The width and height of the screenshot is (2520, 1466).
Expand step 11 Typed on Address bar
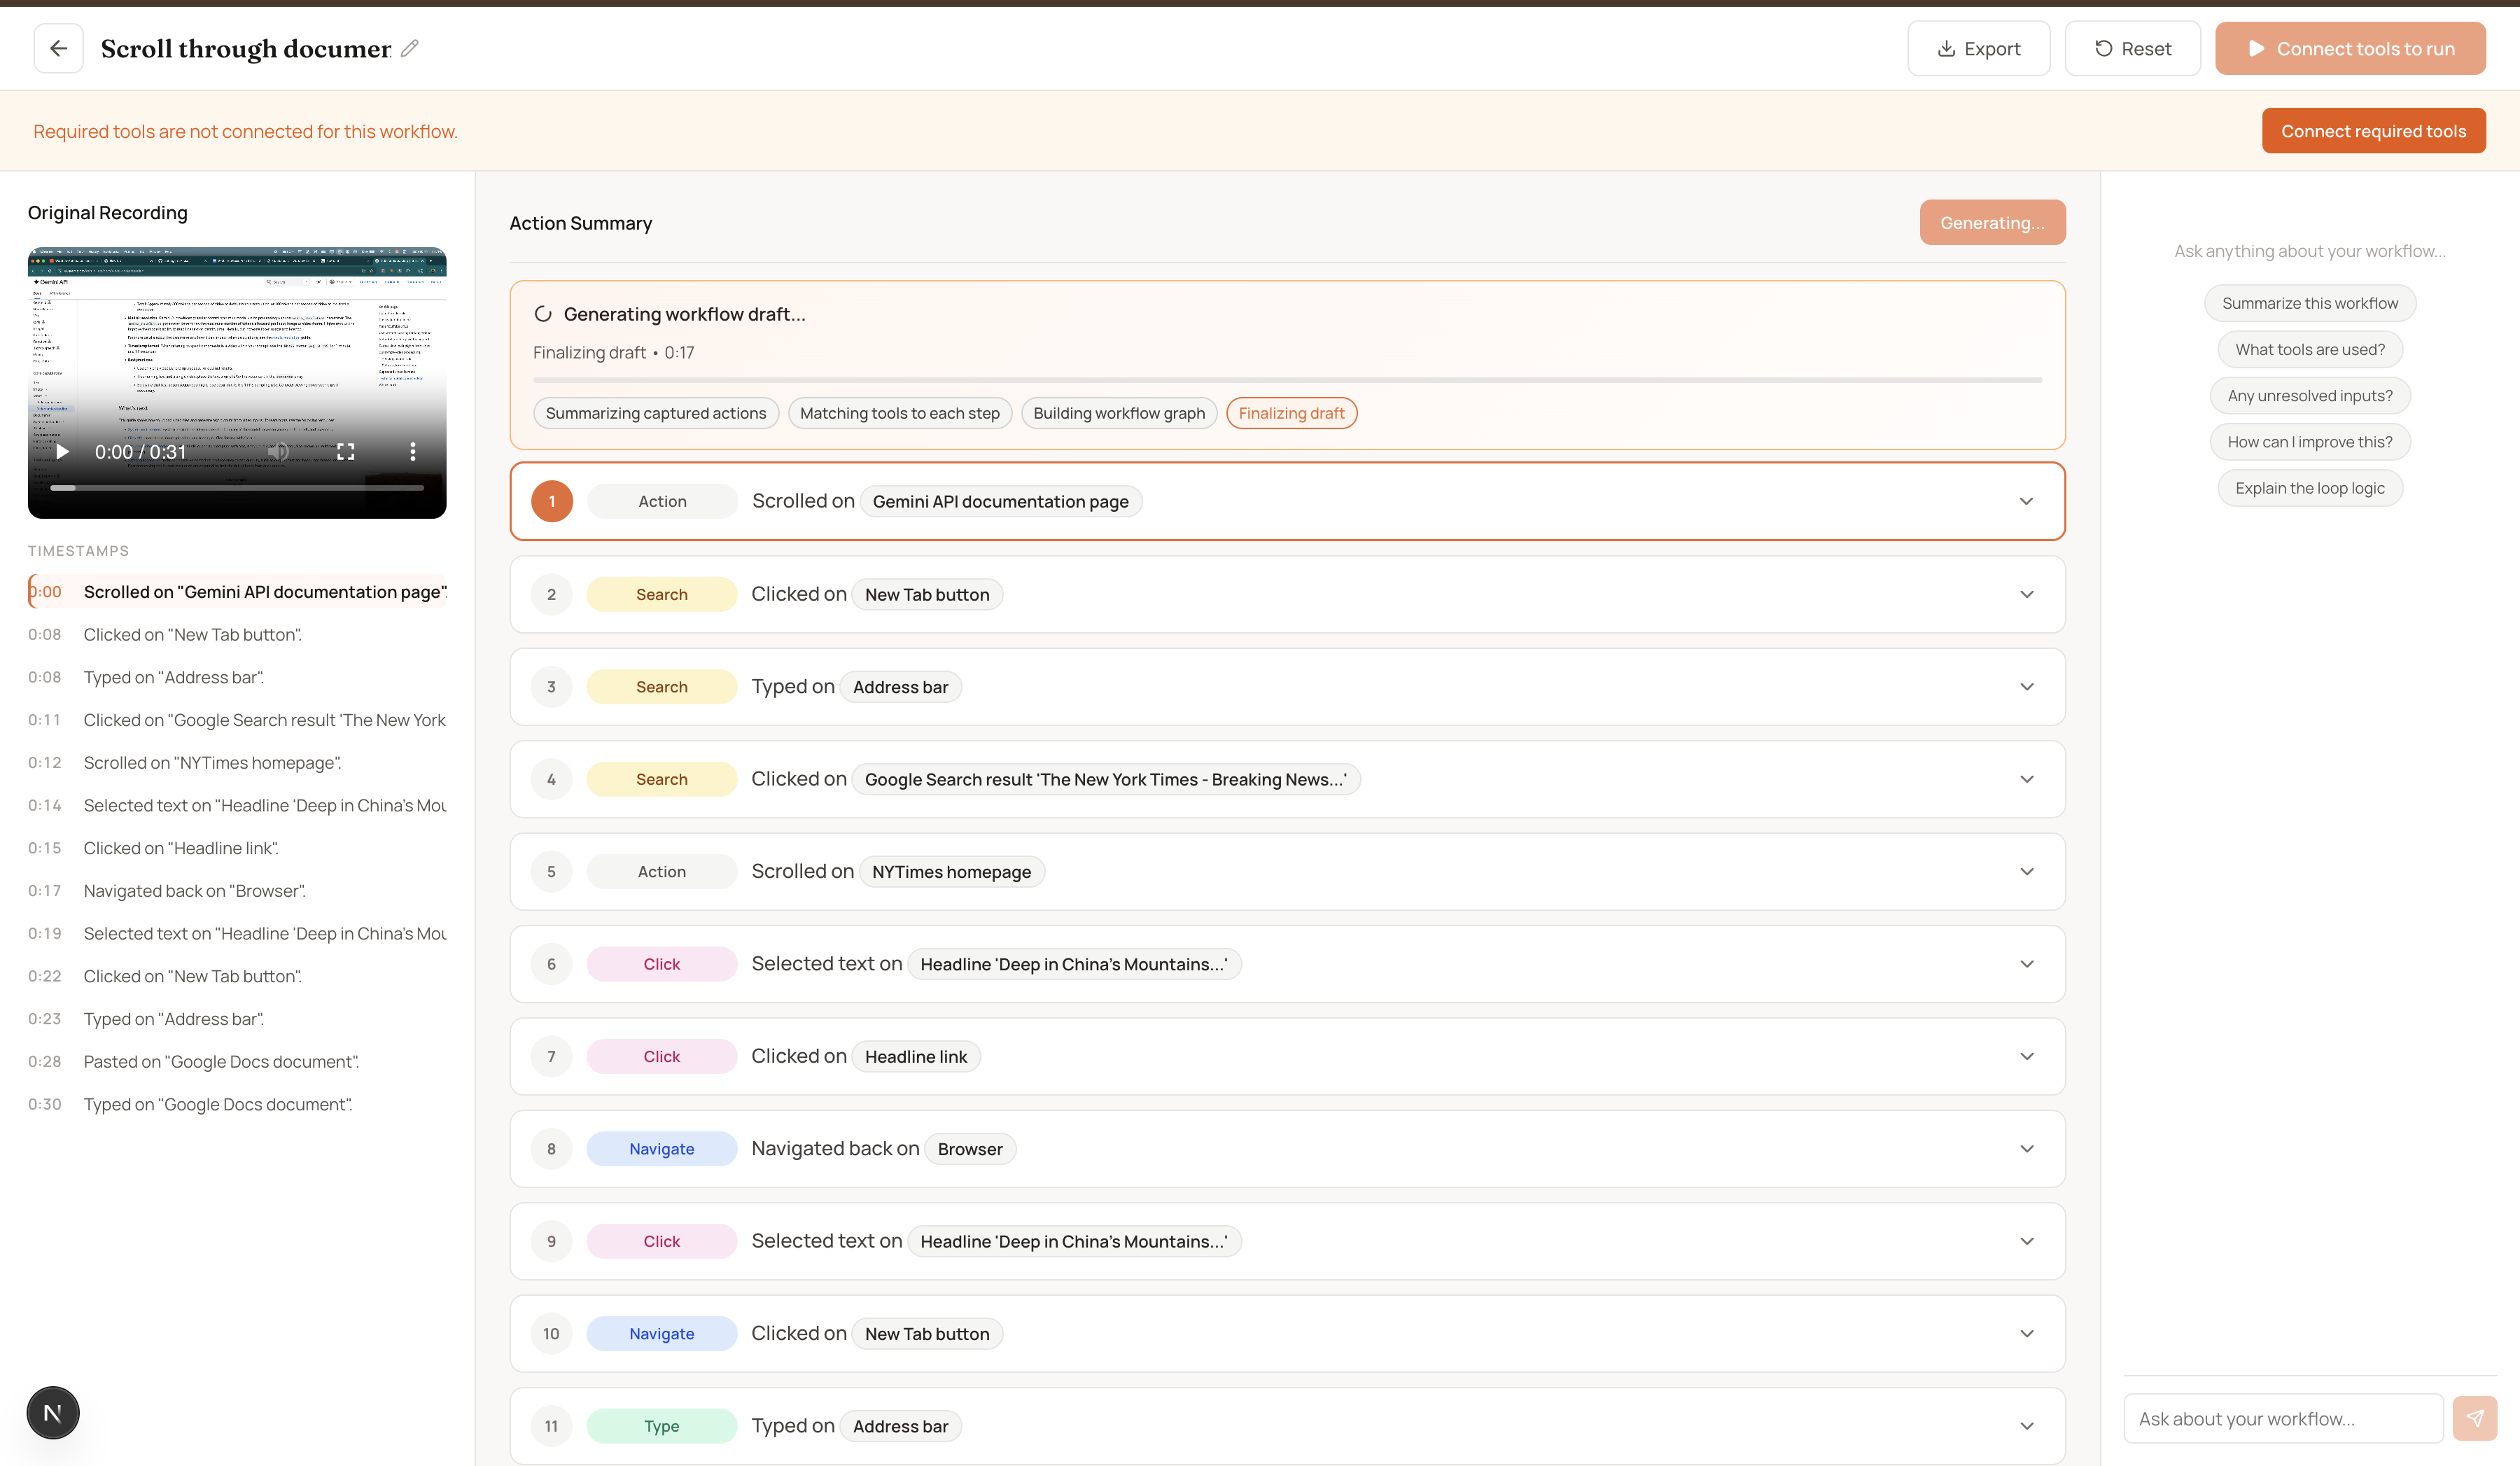click(x=2026, y=1426)
